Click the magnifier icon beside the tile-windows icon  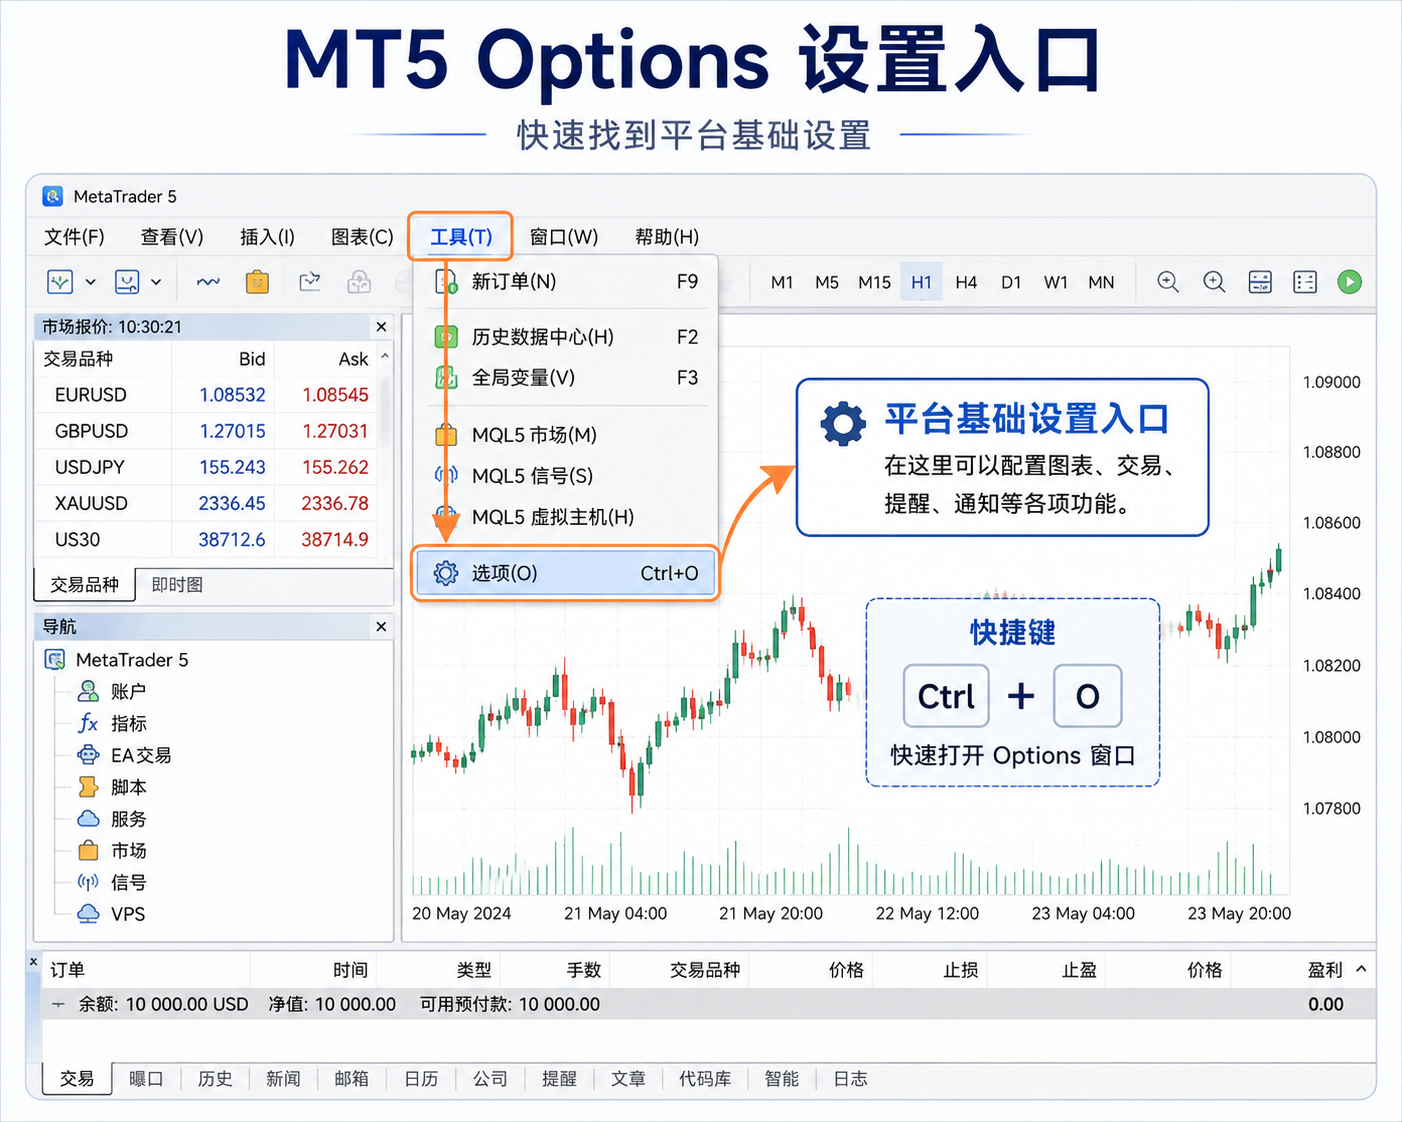[x=1214, y=282]
